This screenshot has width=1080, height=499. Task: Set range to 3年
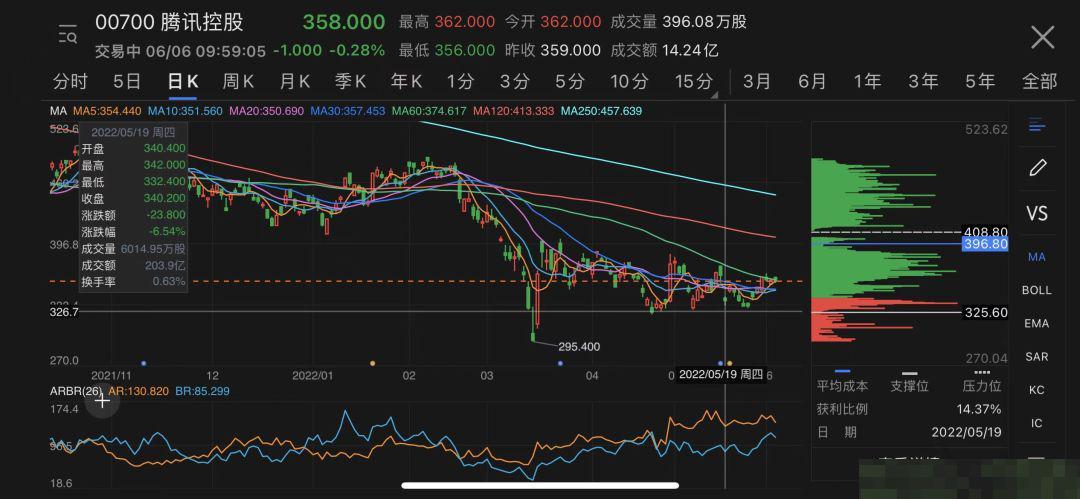[923, 82]
